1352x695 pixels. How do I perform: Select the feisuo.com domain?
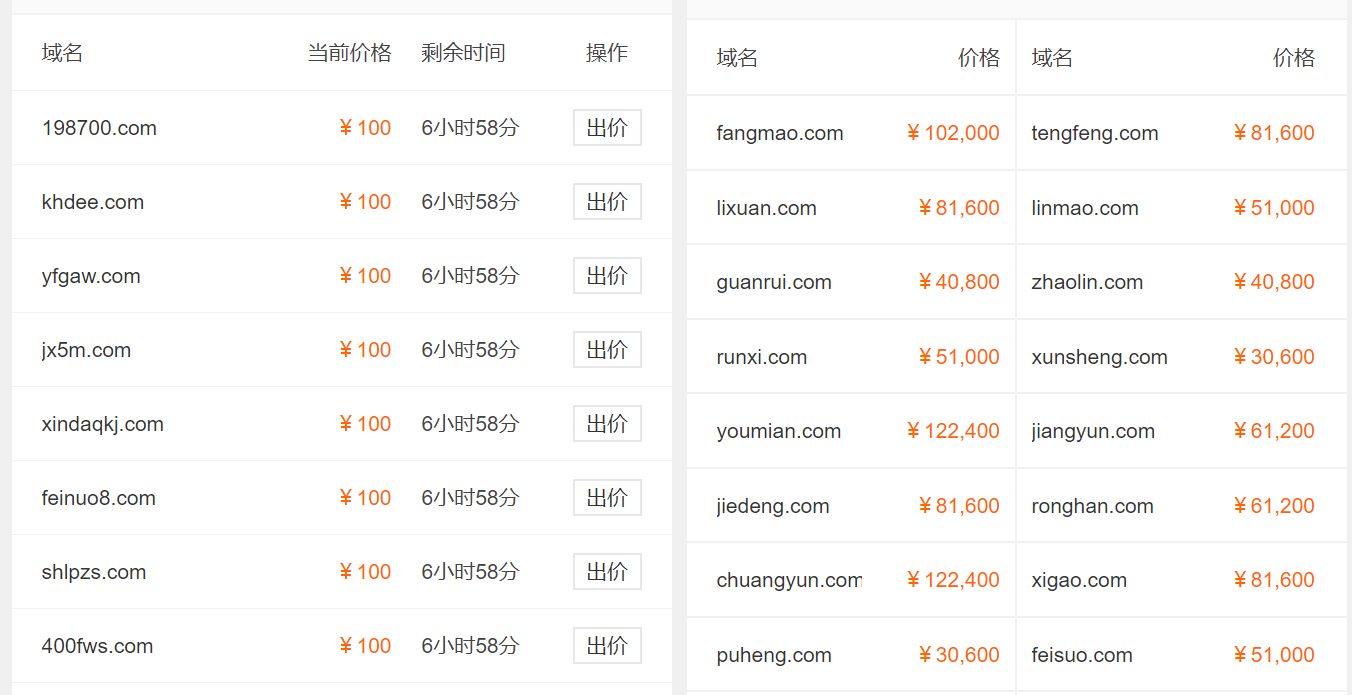[x=1083, y=654]
